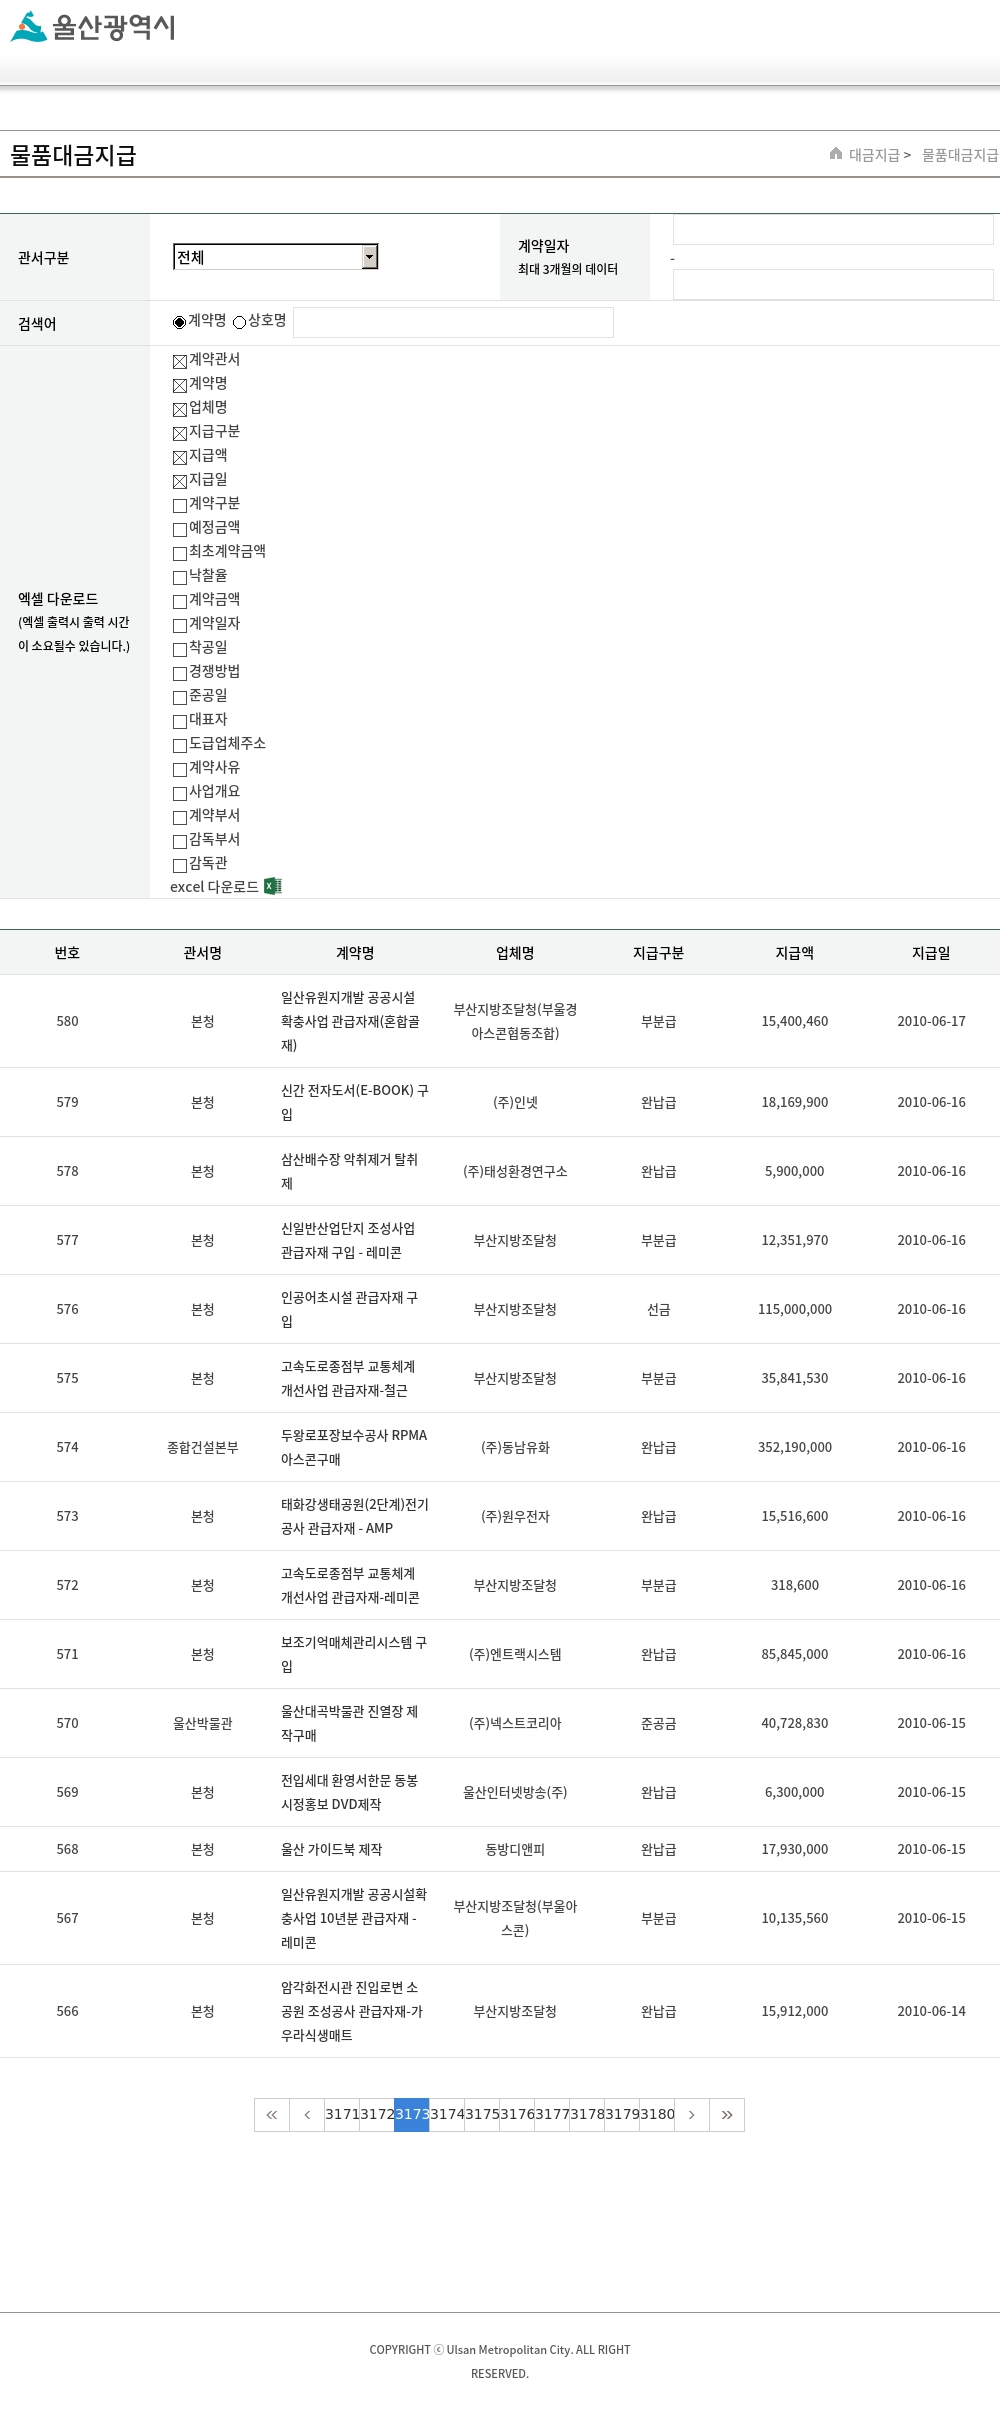Click the 대금지급 breadcrumb link

click(874, 155)
